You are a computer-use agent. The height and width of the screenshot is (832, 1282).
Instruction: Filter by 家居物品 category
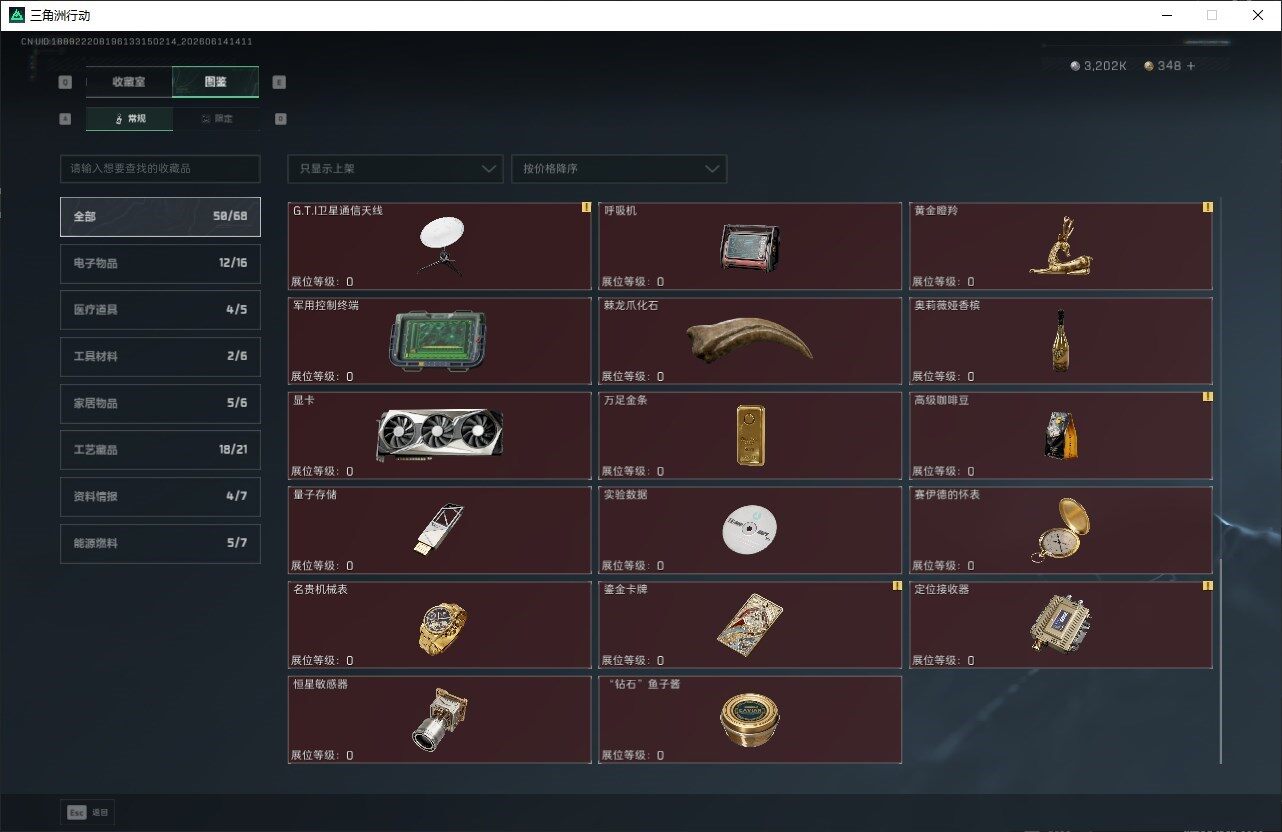160,403
